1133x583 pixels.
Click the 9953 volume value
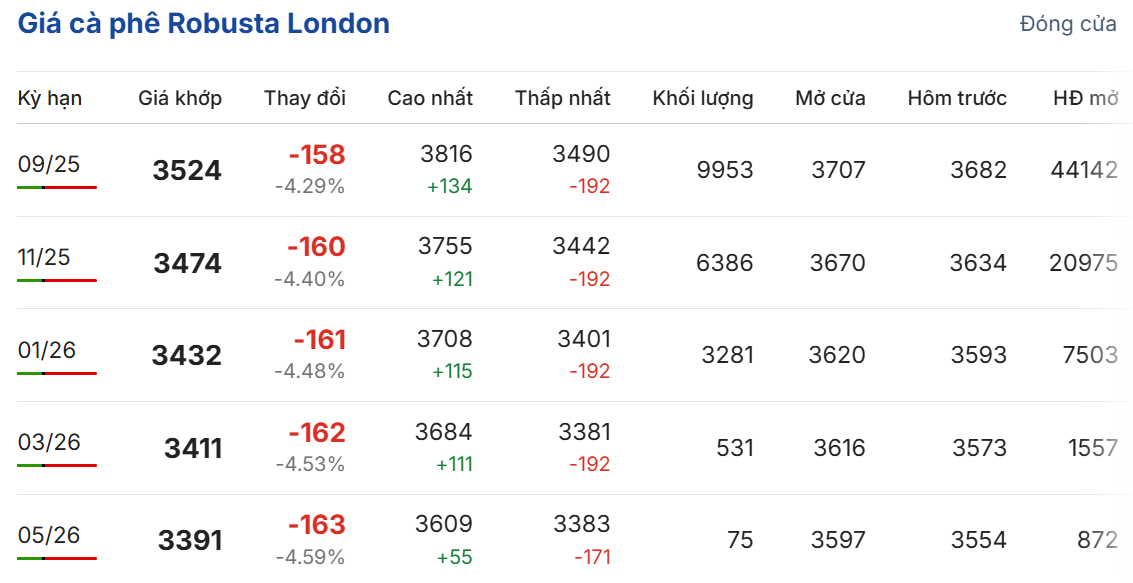[x=725, y=170]
